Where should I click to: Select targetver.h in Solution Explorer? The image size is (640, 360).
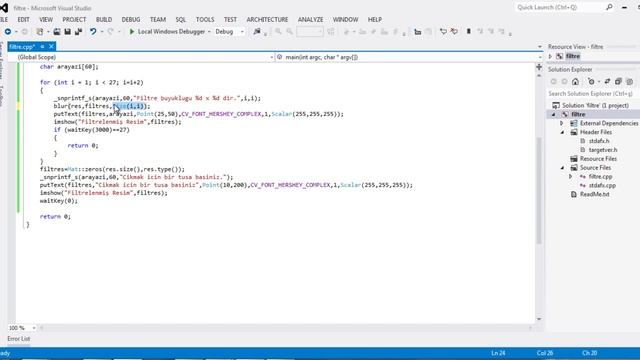coord(602,150)
